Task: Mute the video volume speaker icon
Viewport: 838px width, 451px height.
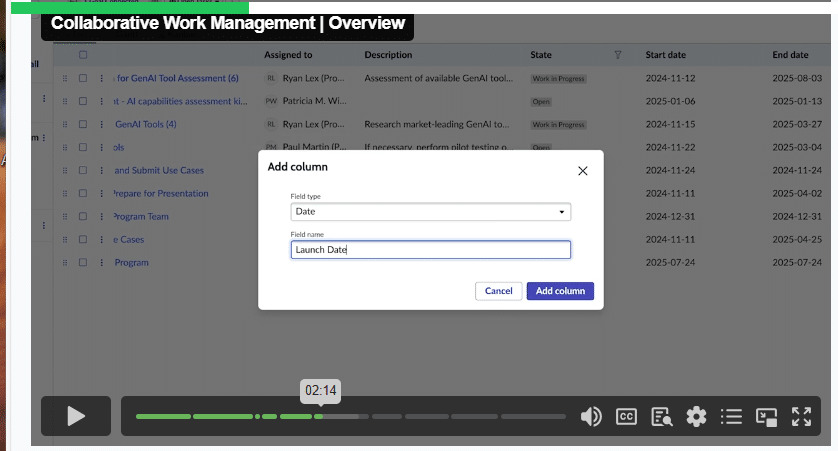Action: tap(591, 417)
